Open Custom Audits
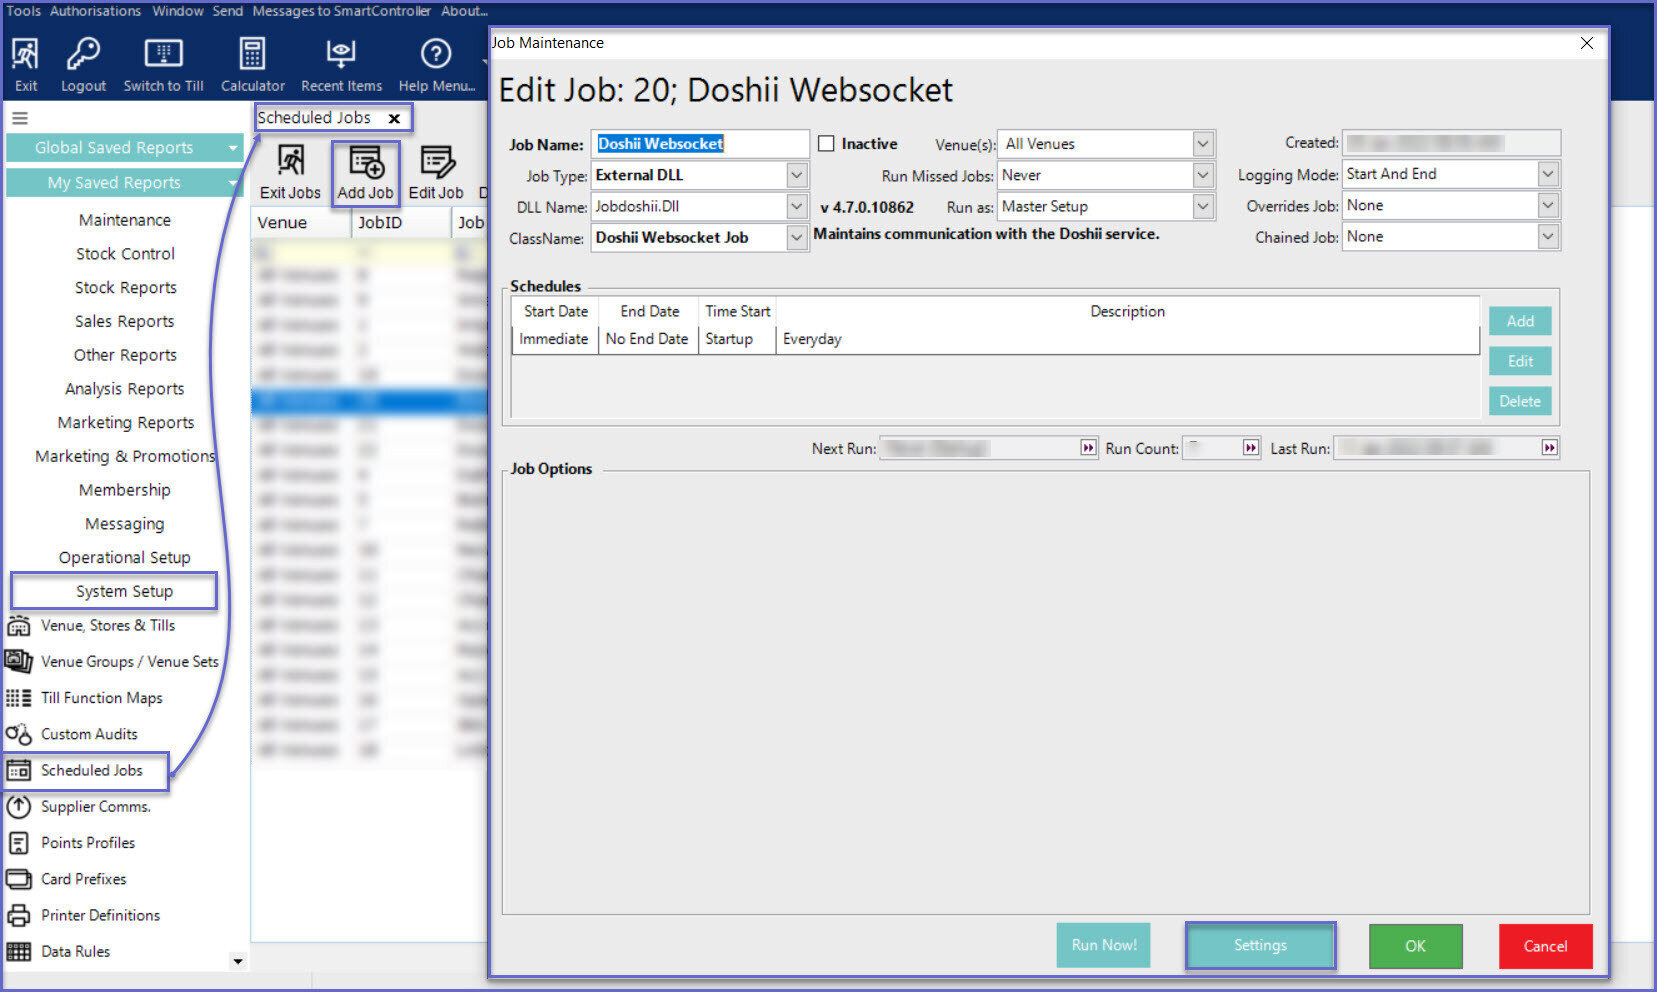The height and width of the screenshot is (992, 1657). pyautogui.click(x=89, y=734)
